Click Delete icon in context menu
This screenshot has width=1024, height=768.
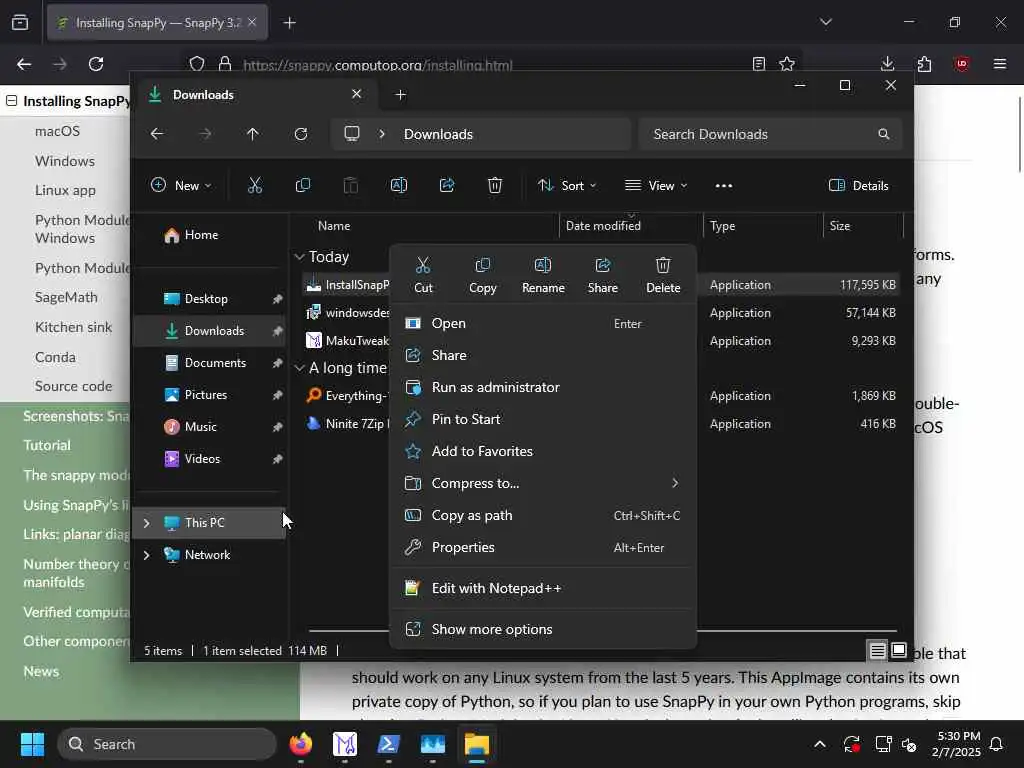tap(663, 265)
